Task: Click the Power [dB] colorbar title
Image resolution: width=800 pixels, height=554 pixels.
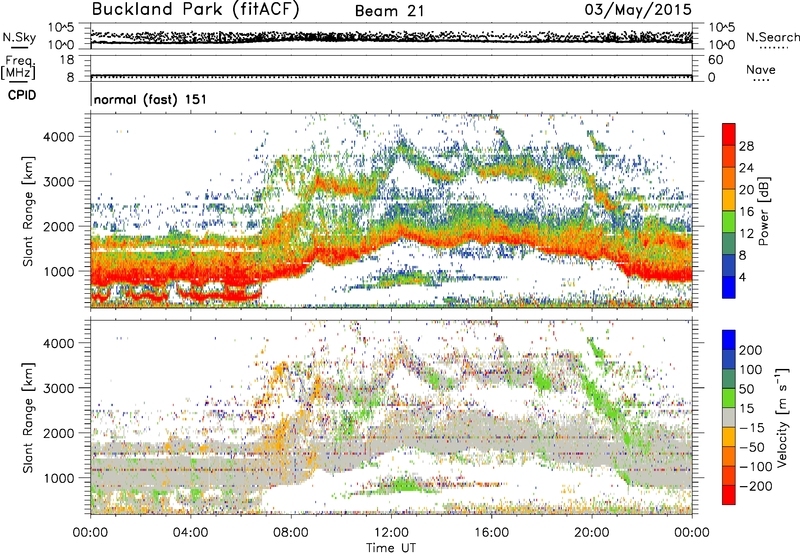Action: (763, 211)
